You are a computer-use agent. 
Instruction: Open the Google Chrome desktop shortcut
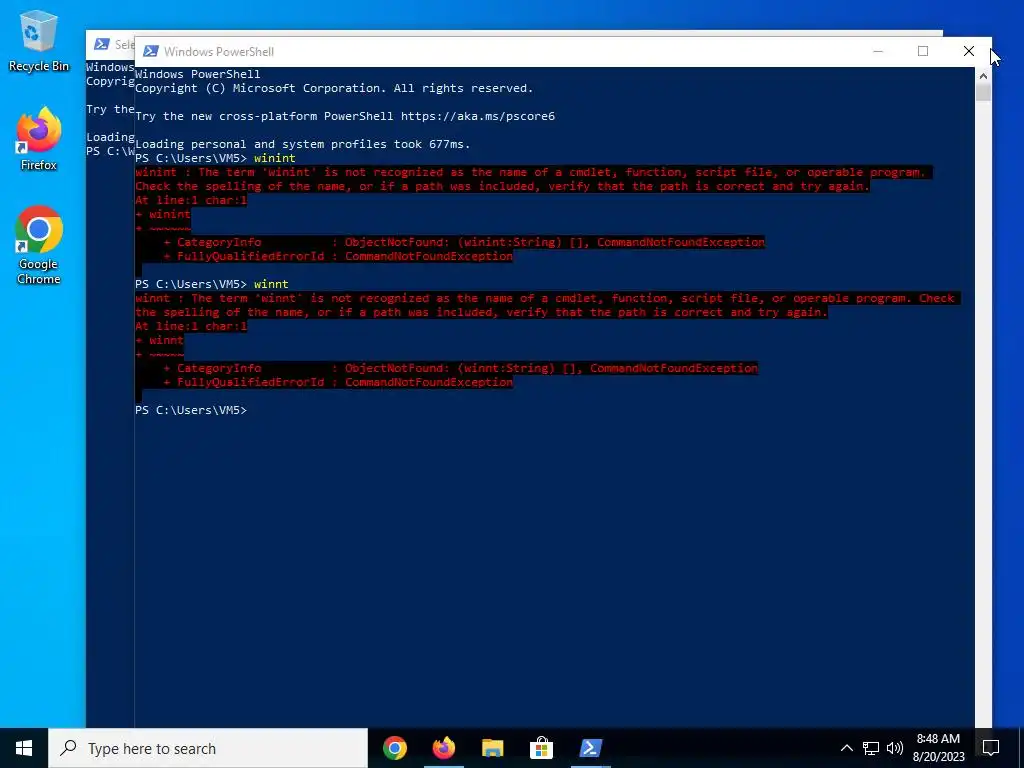click(39, 246)
